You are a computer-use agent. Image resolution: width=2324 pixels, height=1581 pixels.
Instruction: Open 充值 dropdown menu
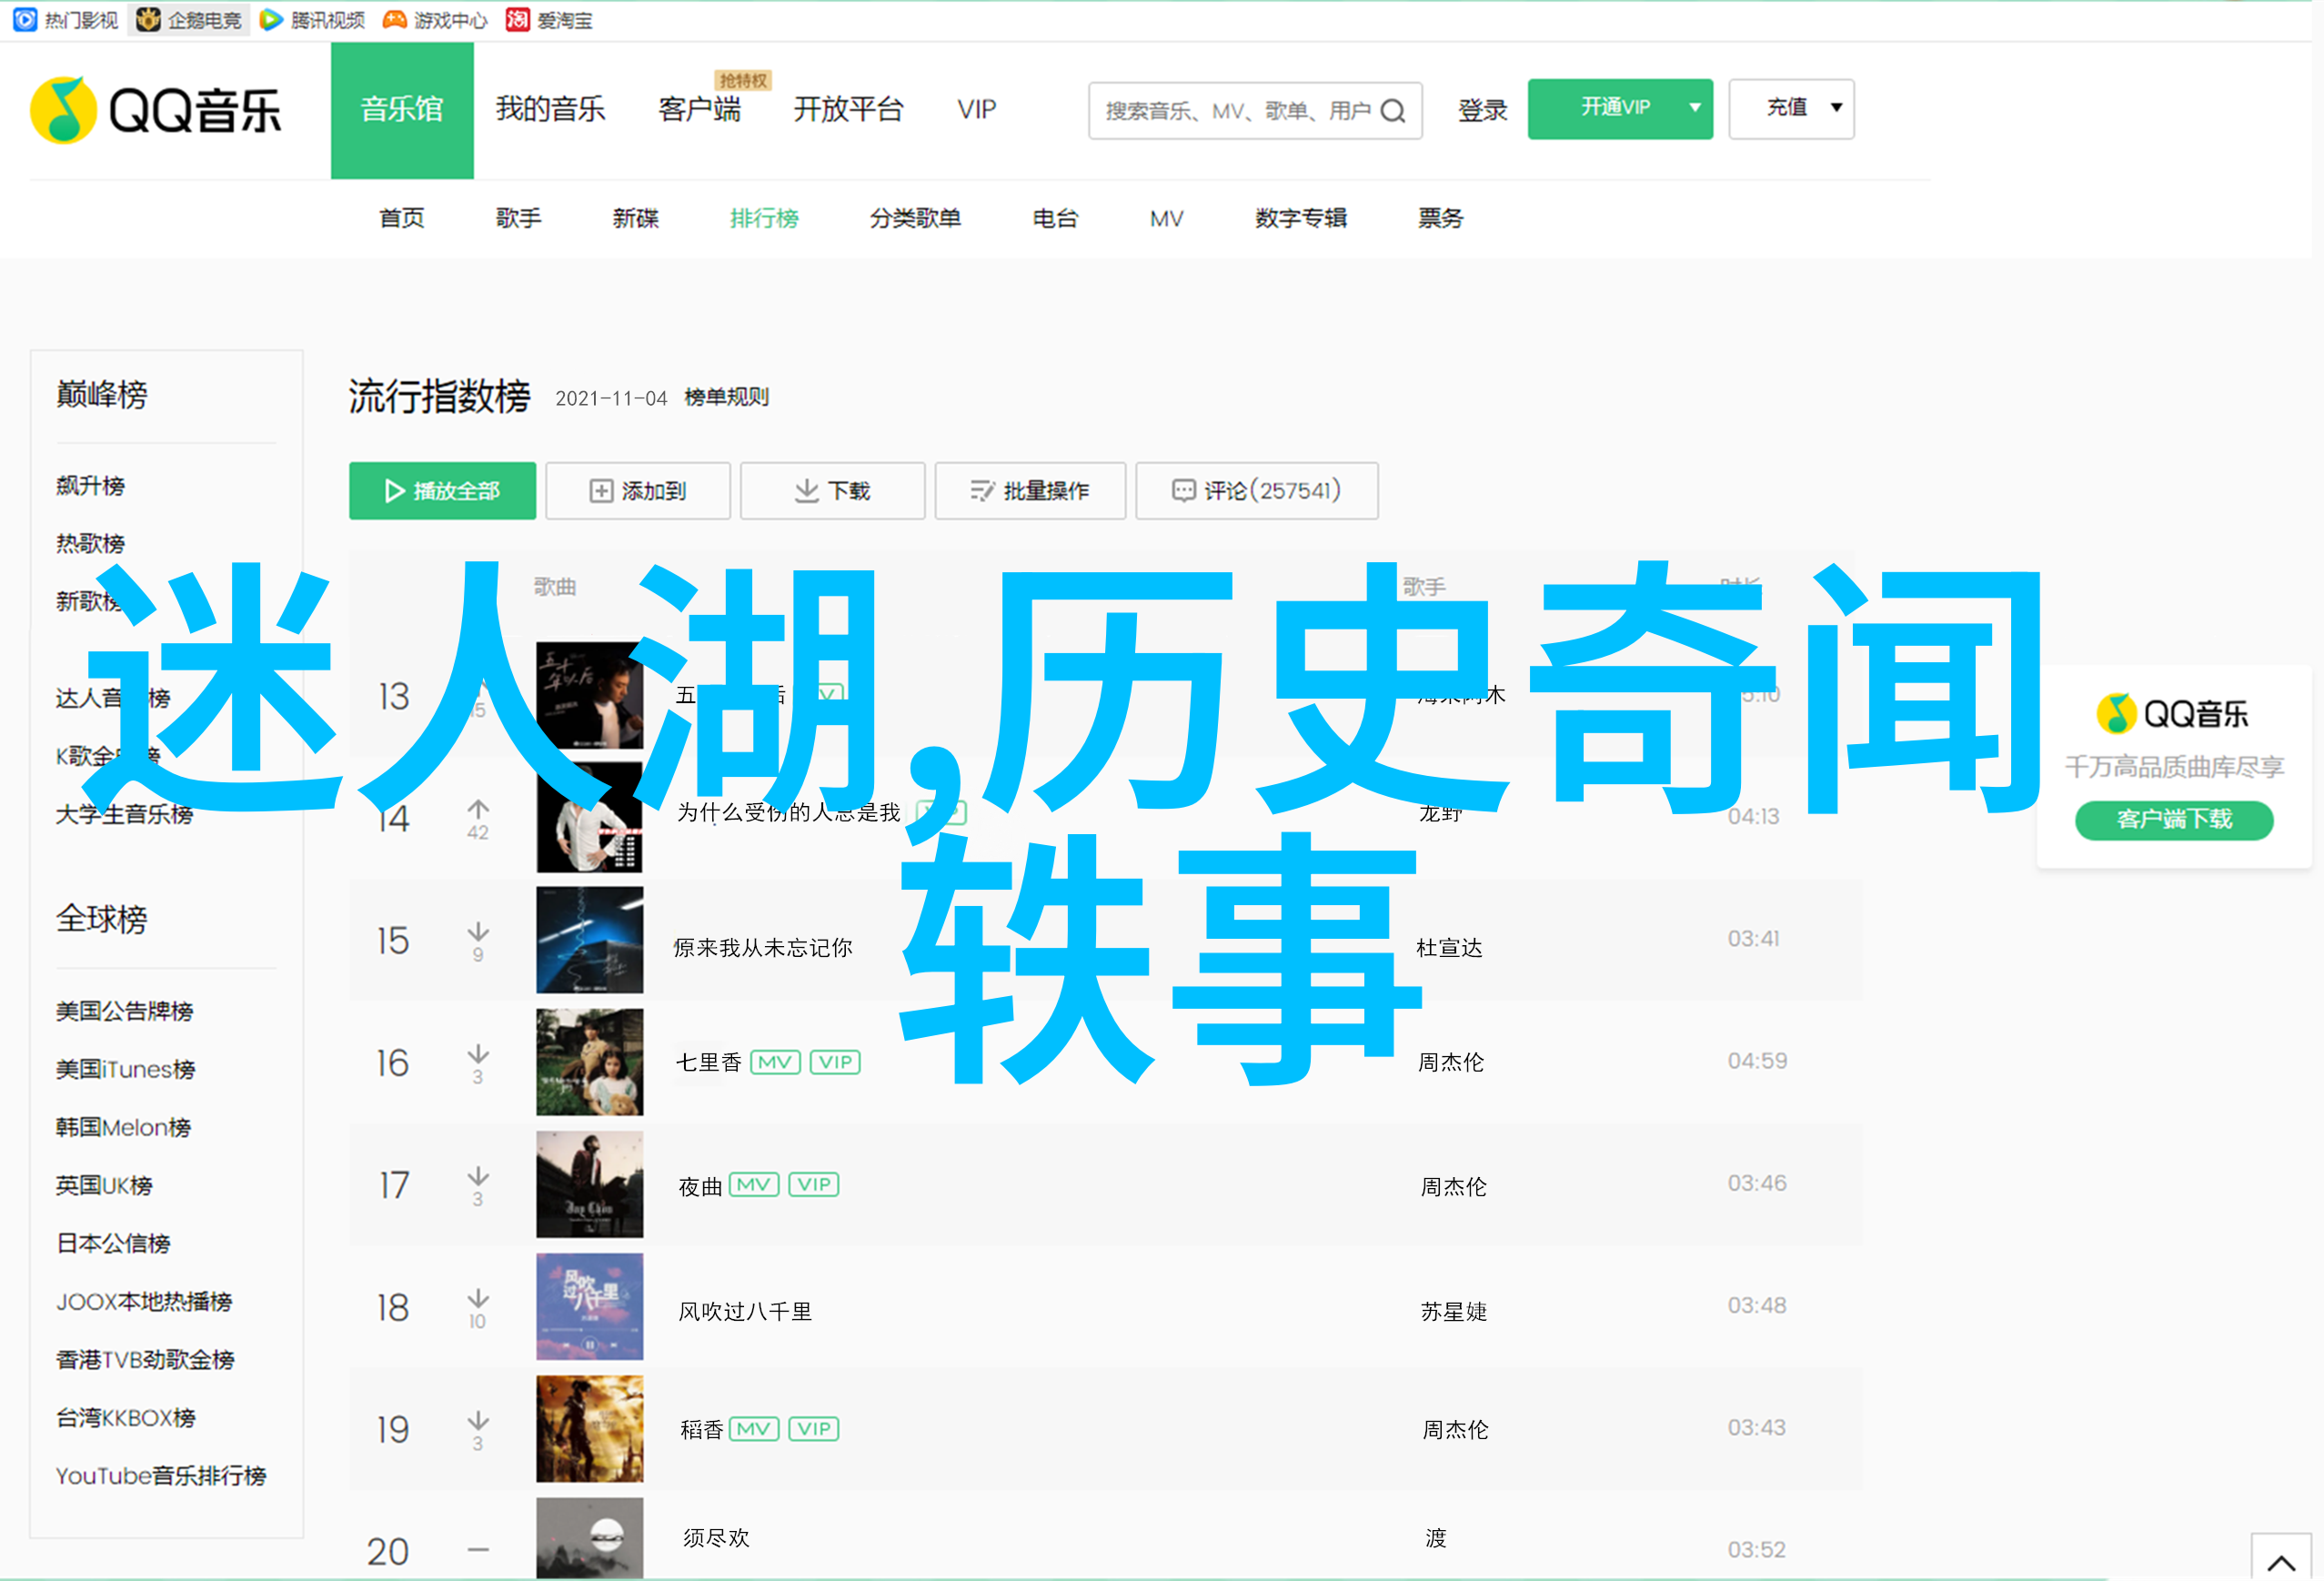(x=1791, y=108)
